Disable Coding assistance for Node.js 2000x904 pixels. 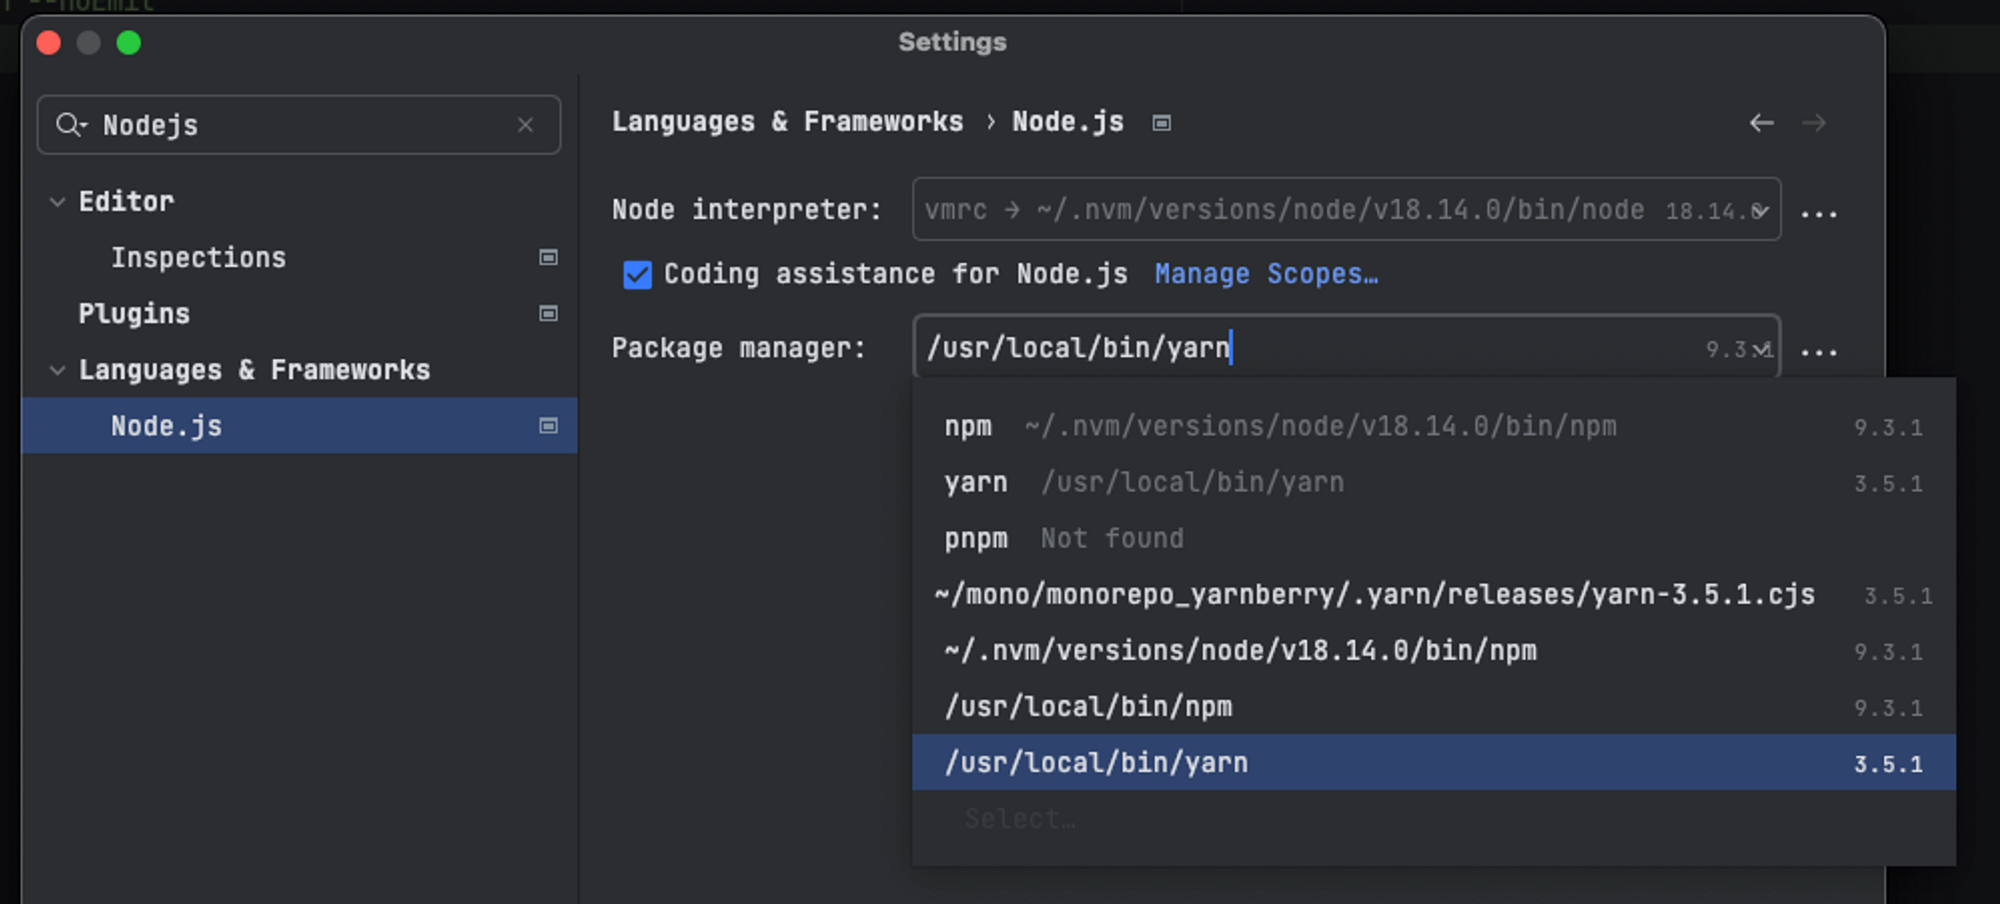(x=637, y=274)
